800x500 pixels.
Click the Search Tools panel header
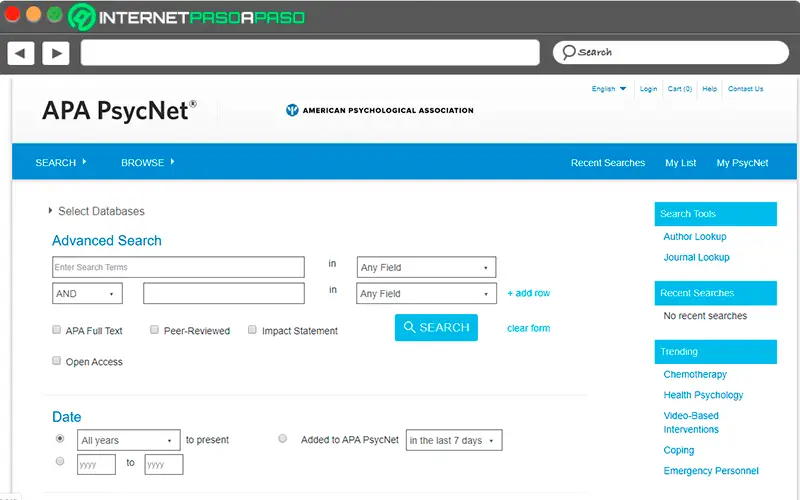point(715,214)
